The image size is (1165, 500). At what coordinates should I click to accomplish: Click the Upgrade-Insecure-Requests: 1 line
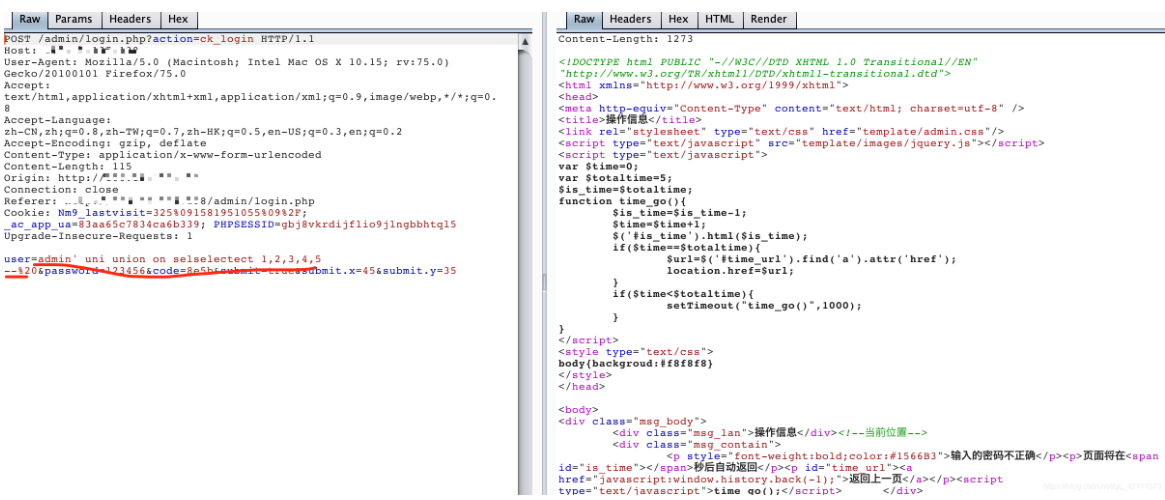point(98,236)
